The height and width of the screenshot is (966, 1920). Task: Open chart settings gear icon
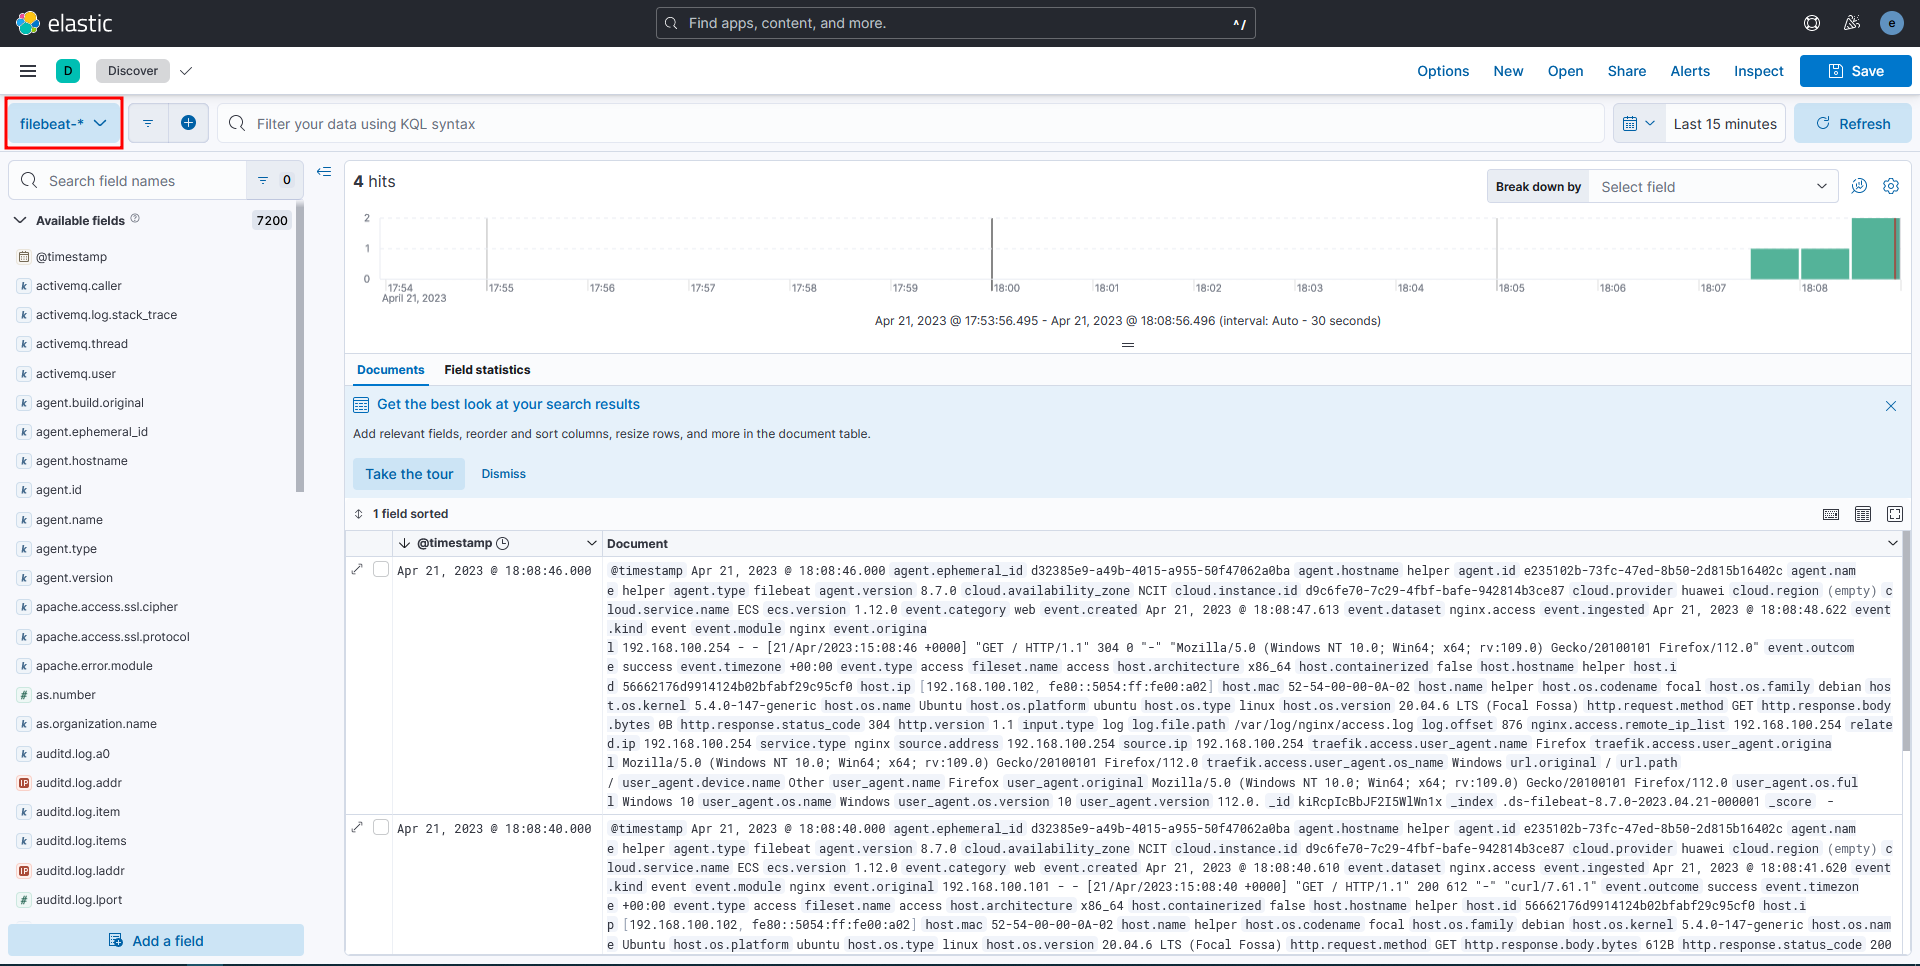pos(1891,186)
